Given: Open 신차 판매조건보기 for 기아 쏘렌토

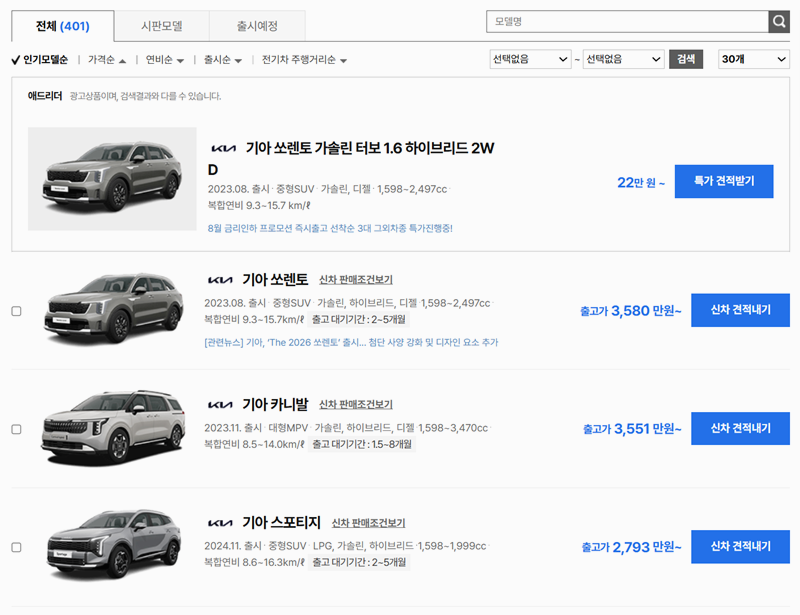Looking at the screenshot, I should [x=356, y=280].
